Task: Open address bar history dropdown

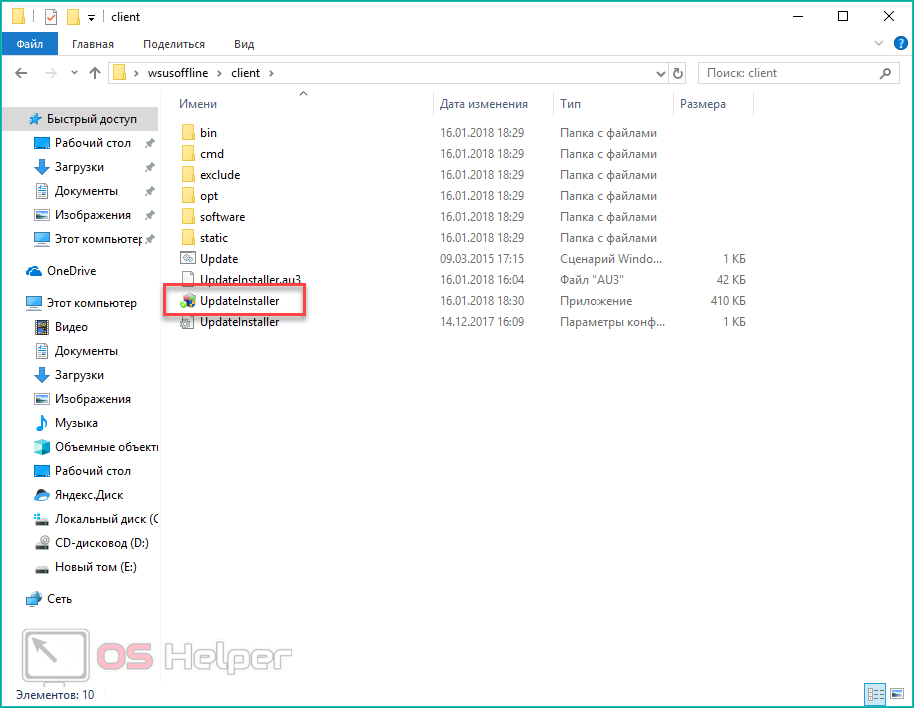Action: click(660, 73)
